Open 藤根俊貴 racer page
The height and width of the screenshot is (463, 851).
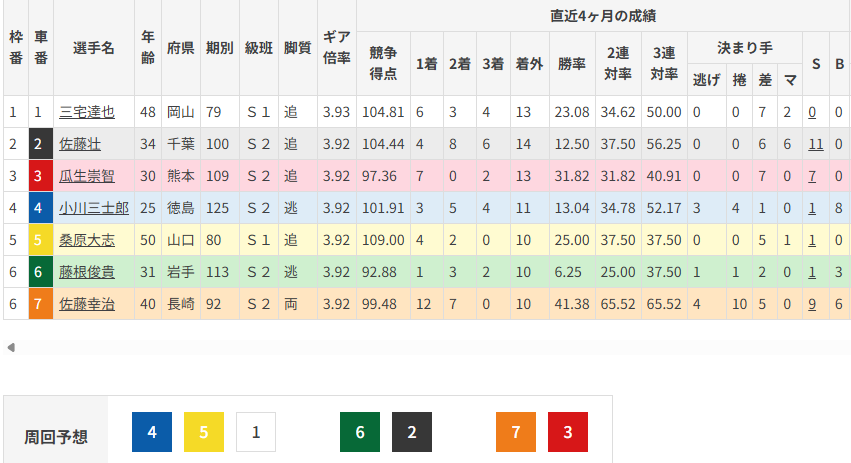coord(87,272)
